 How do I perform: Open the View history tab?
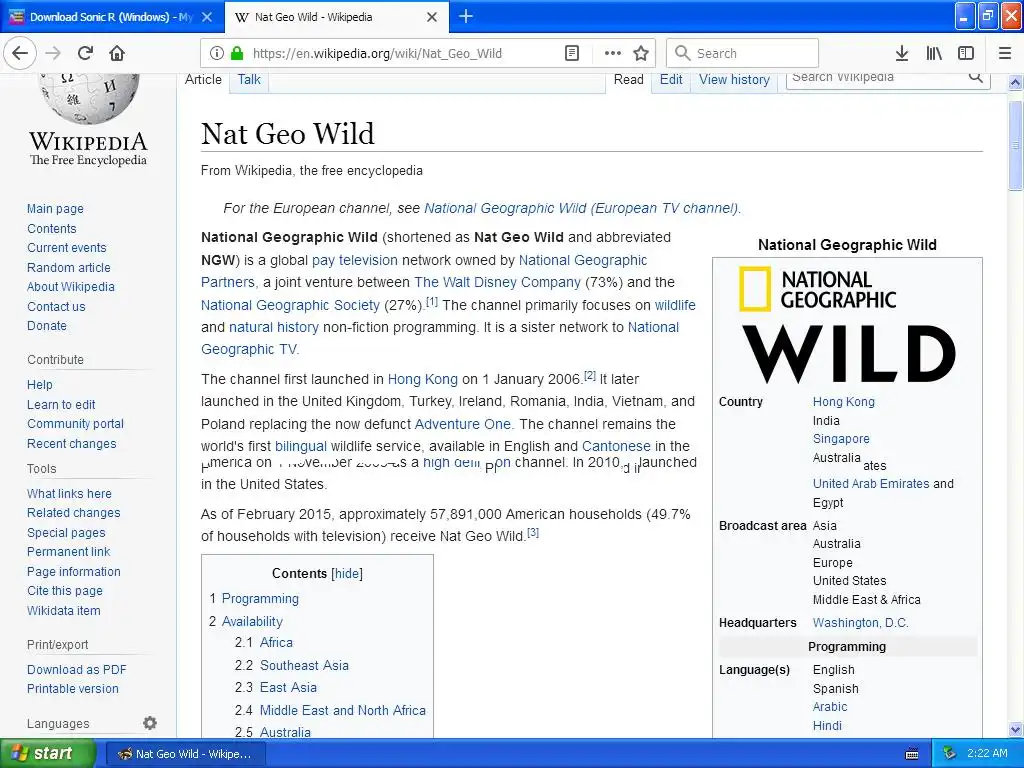click(x=734, y=79)
